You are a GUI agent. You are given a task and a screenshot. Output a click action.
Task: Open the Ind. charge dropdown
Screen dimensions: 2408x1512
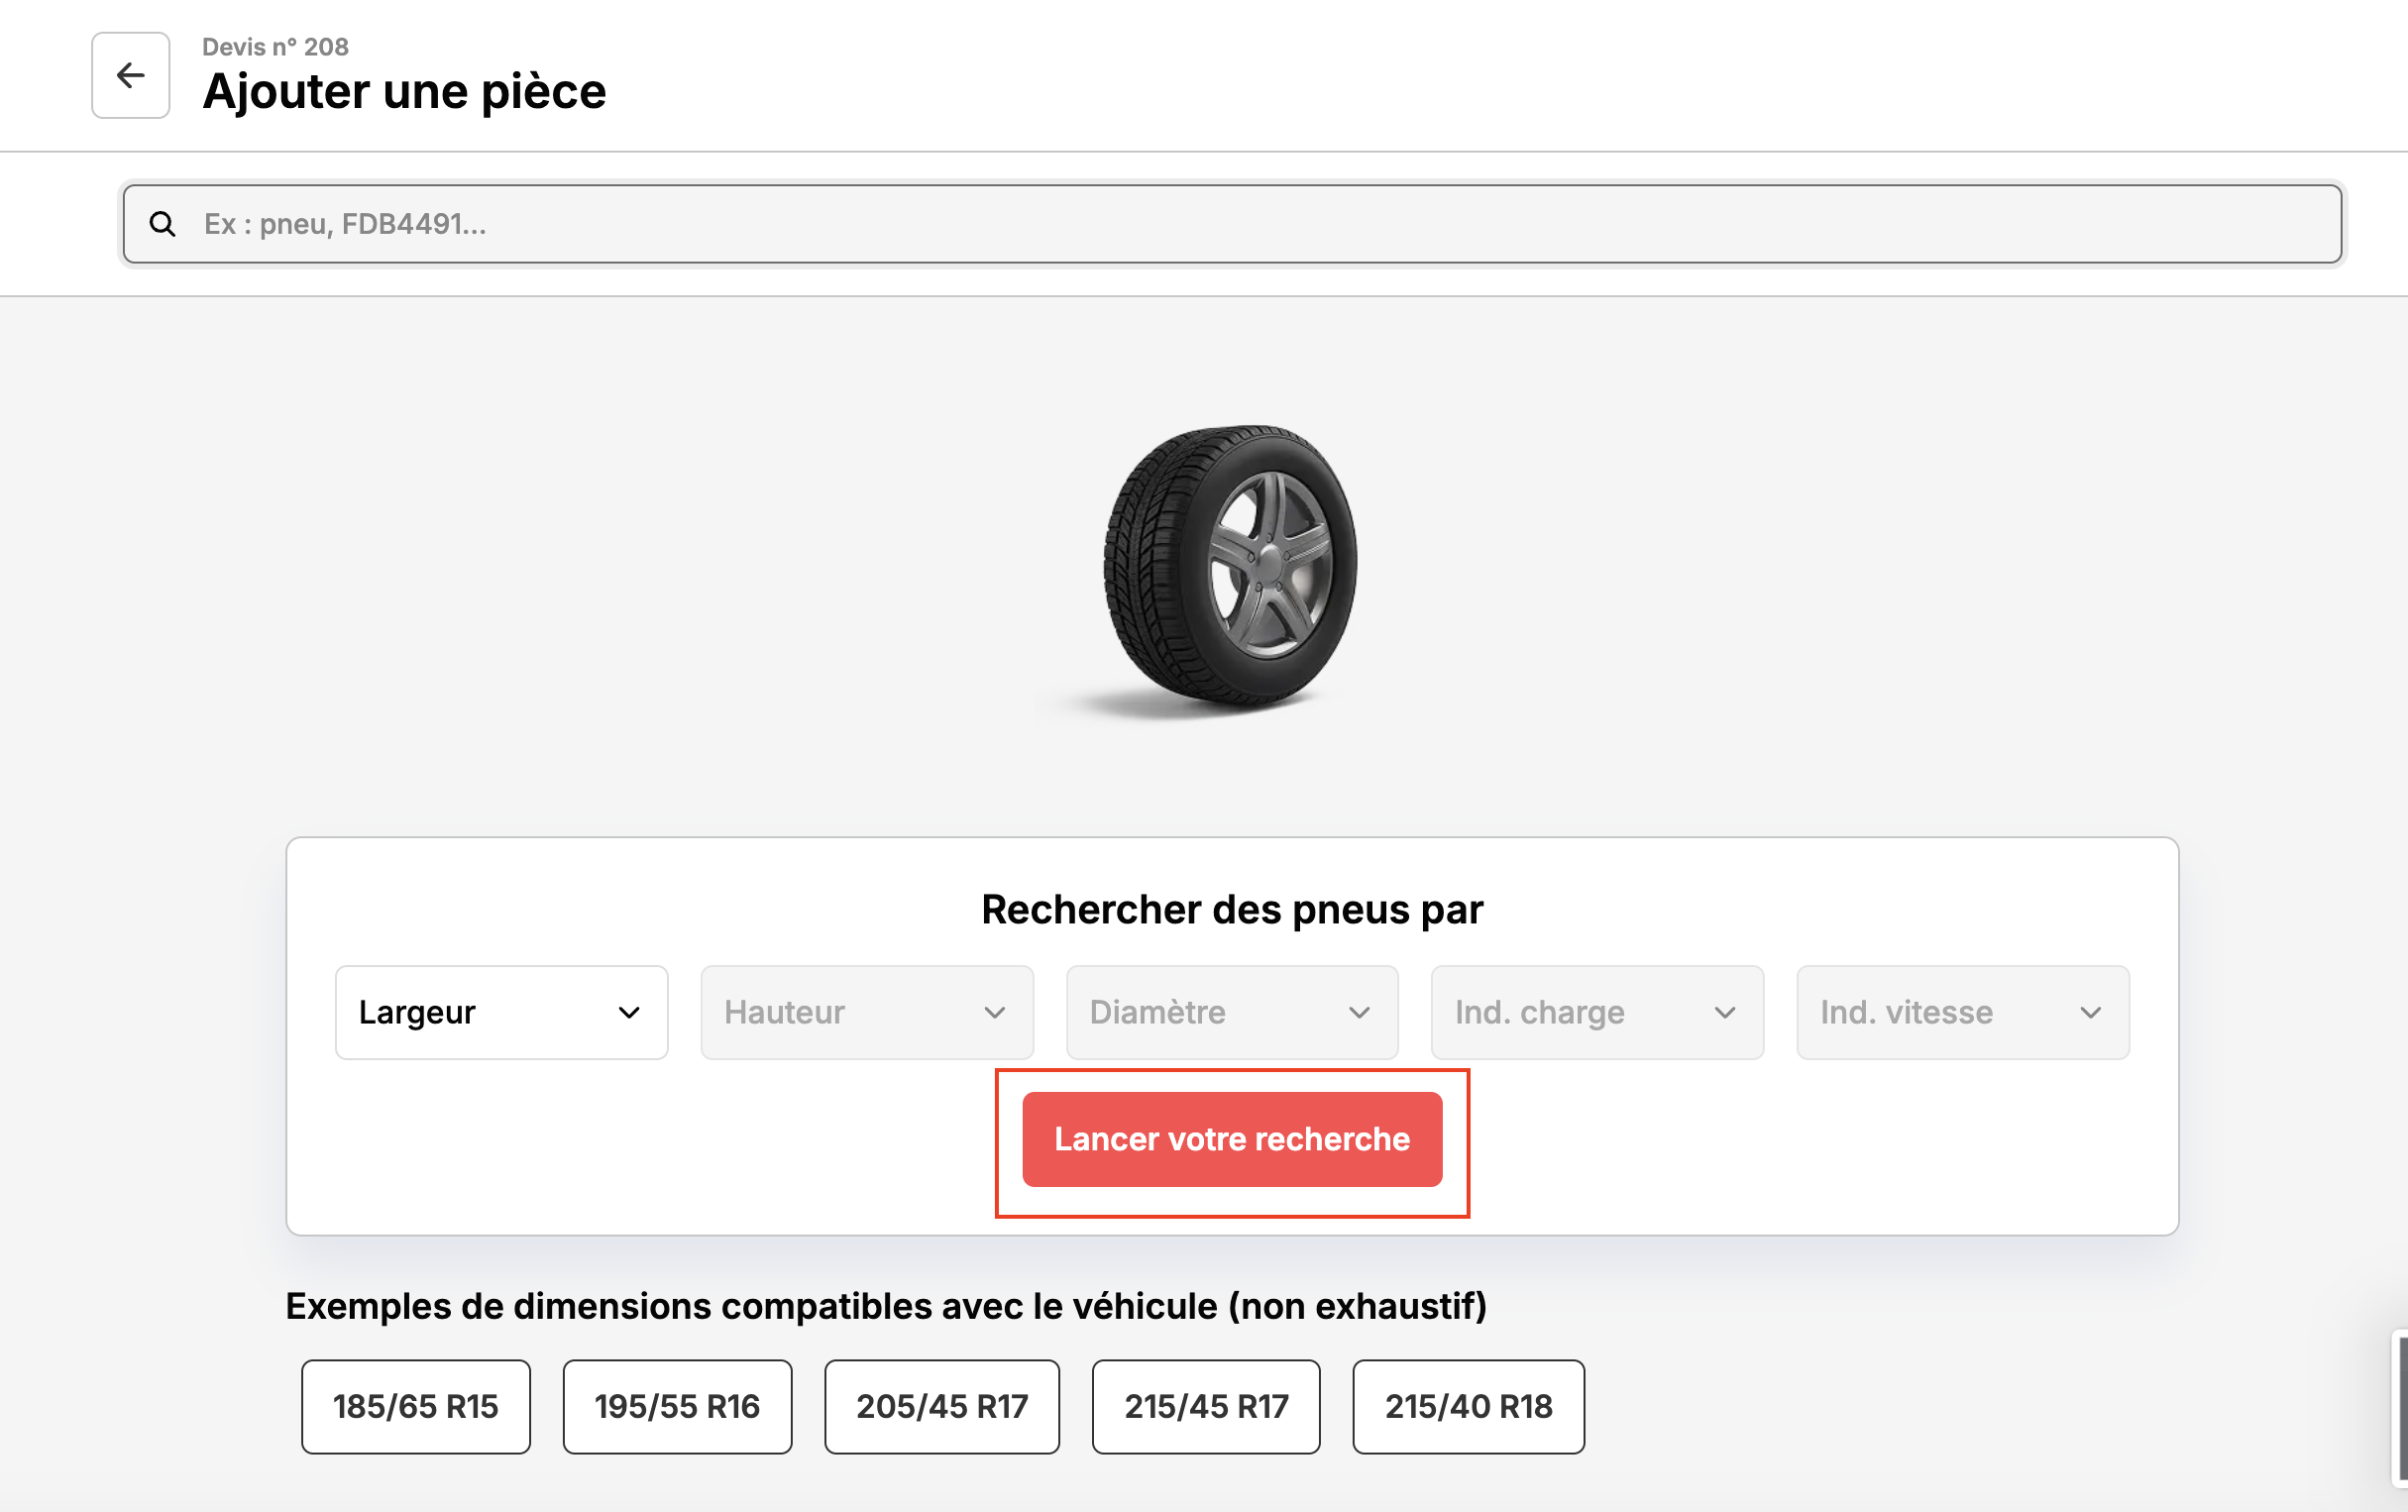(1597, 1012)
